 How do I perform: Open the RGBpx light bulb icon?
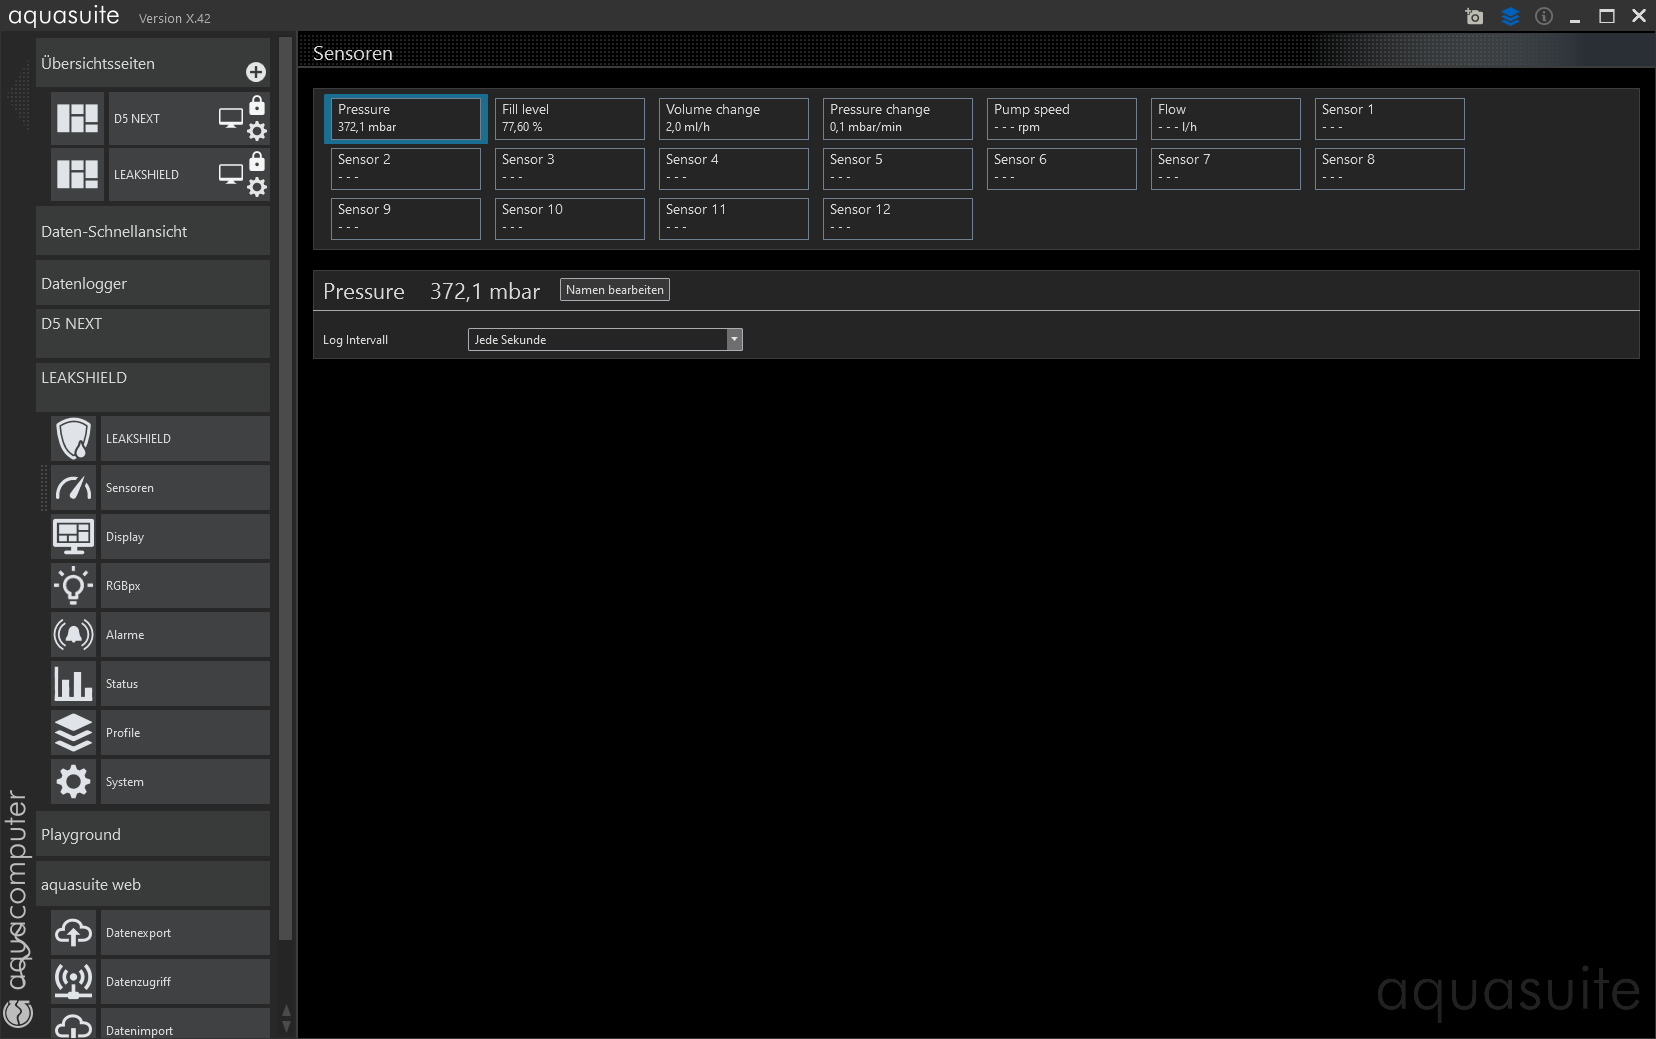74,586
